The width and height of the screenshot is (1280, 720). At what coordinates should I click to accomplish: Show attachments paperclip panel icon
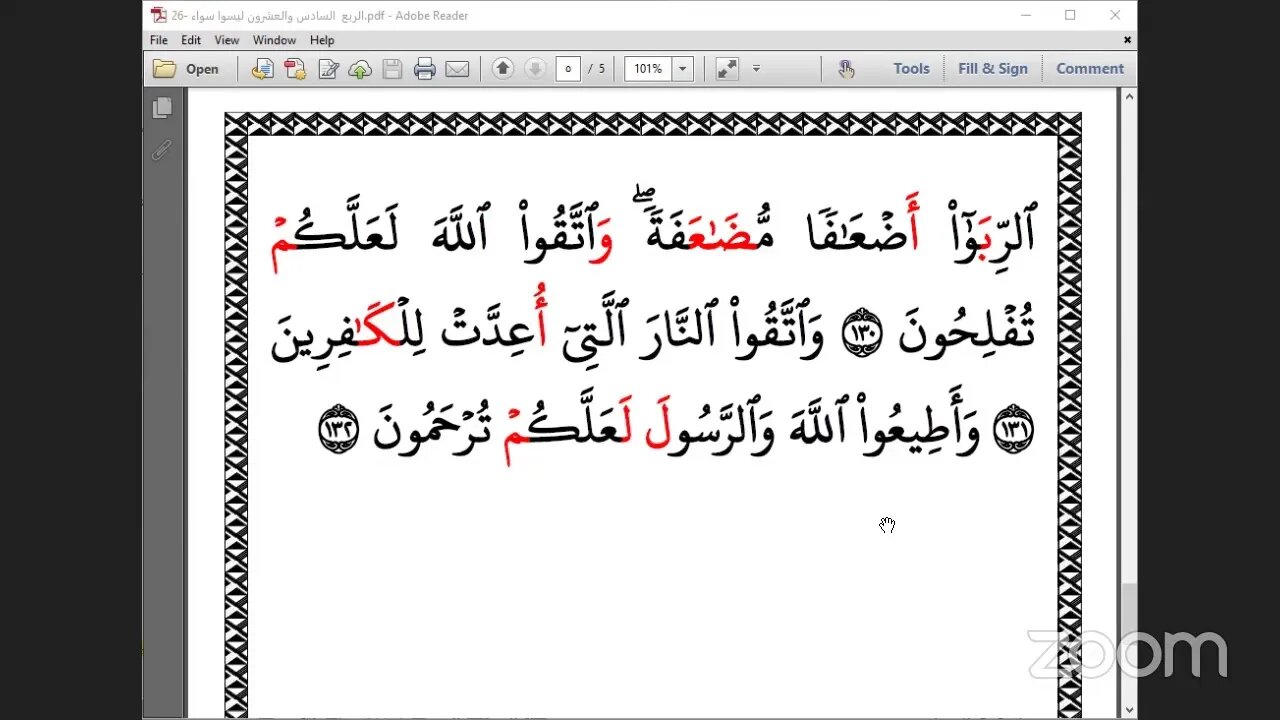coord(161,150)
